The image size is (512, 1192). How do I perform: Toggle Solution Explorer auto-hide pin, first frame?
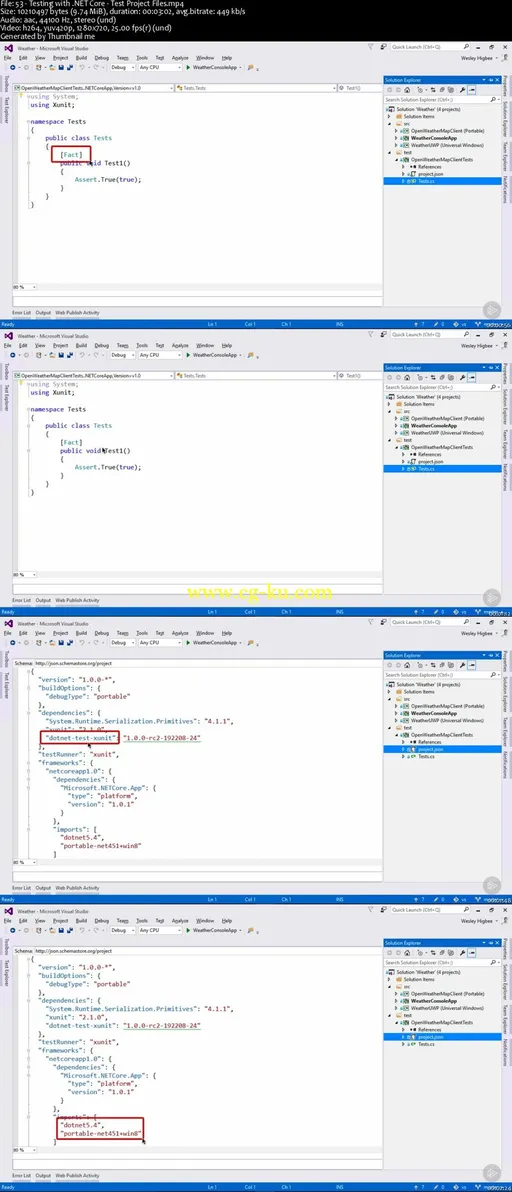(491, 80)
